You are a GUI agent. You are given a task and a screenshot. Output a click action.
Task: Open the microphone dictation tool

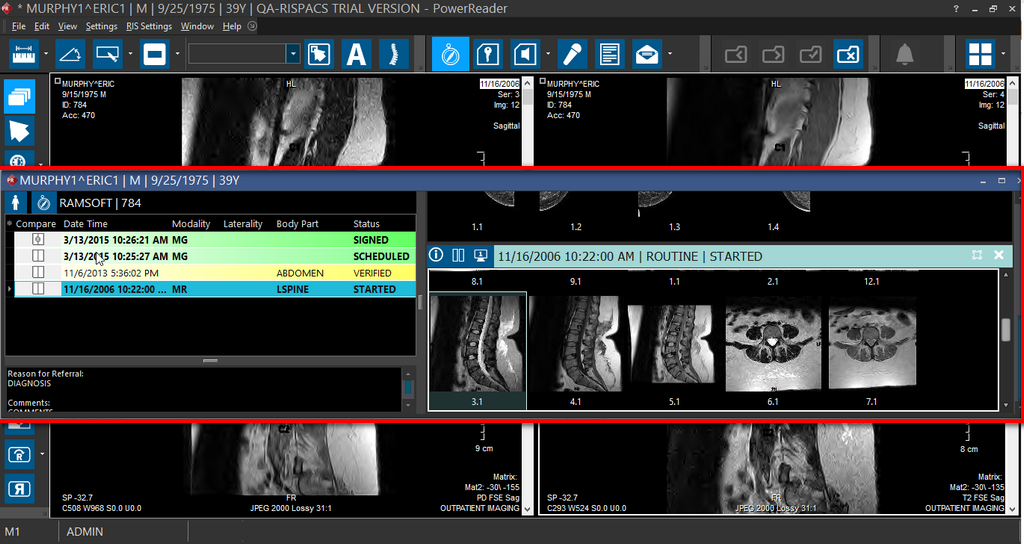pos(571,53)
